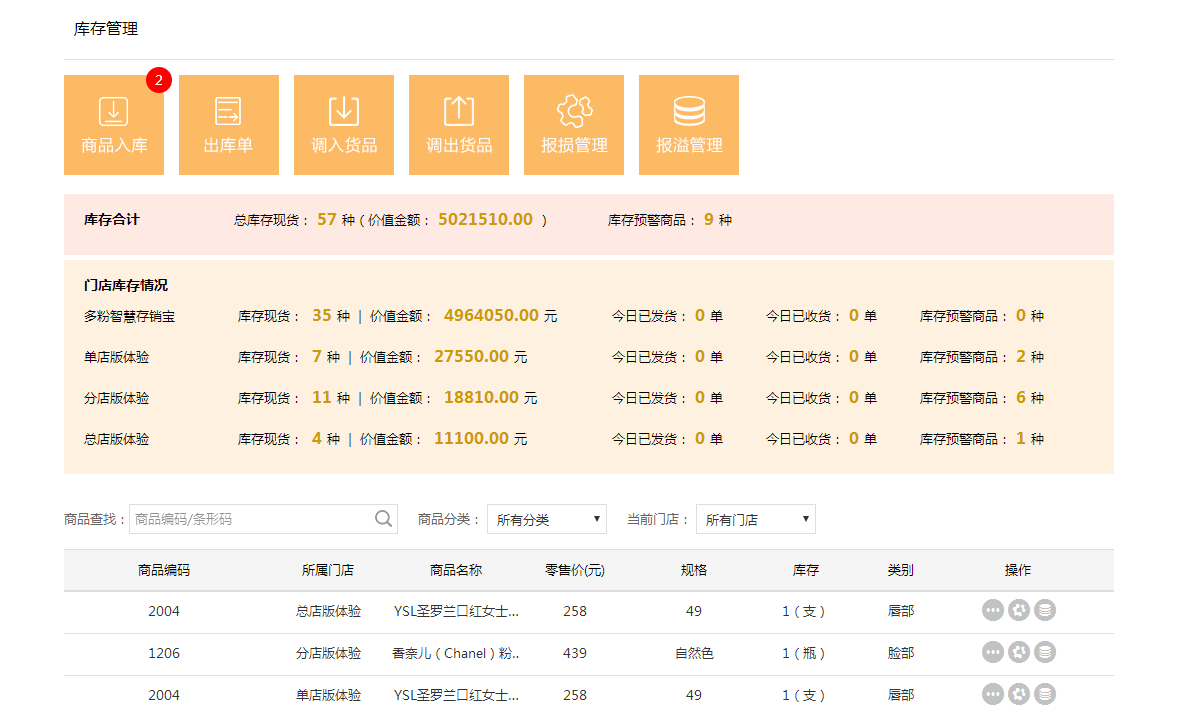The image size is (1180, 716).
Task: Click the total stock count 57
Action: [x=327, y=219]
